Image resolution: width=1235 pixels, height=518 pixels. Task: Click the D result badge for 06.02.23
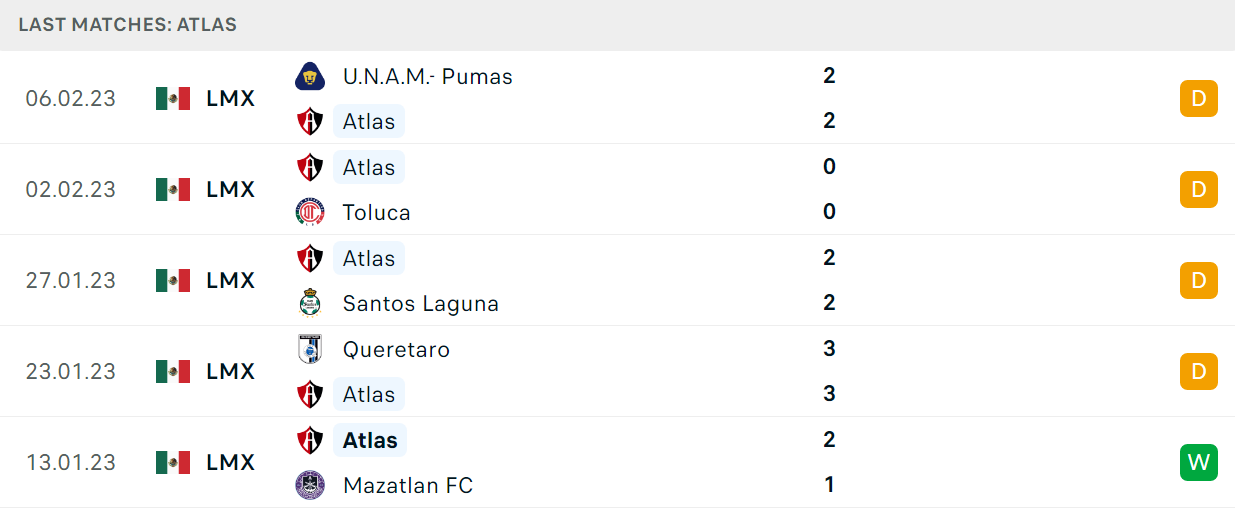tap(1199, 98)
